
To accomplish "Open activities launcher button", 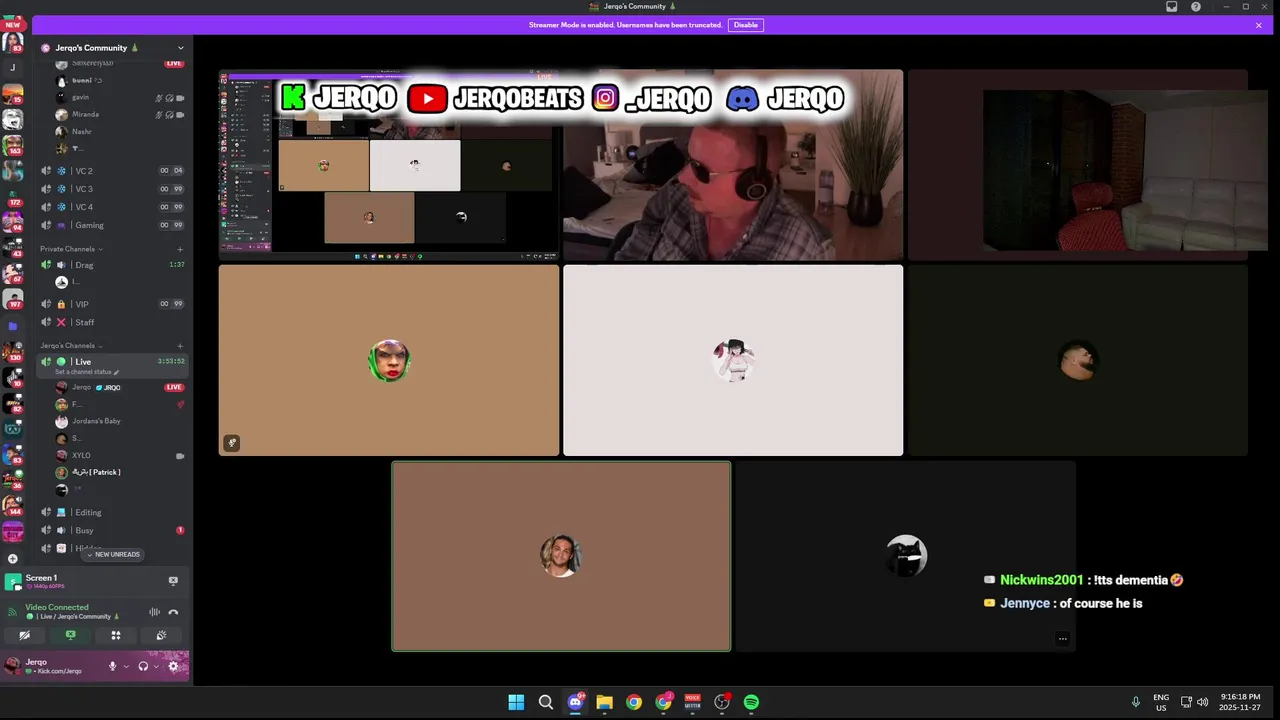I will [x=116, y=635].
